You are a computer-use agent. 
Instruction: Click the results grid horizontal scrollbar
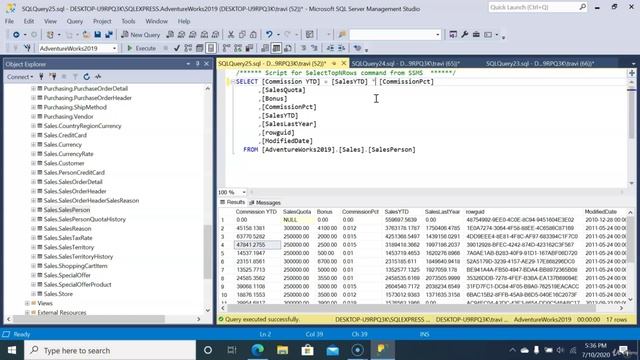422,308
